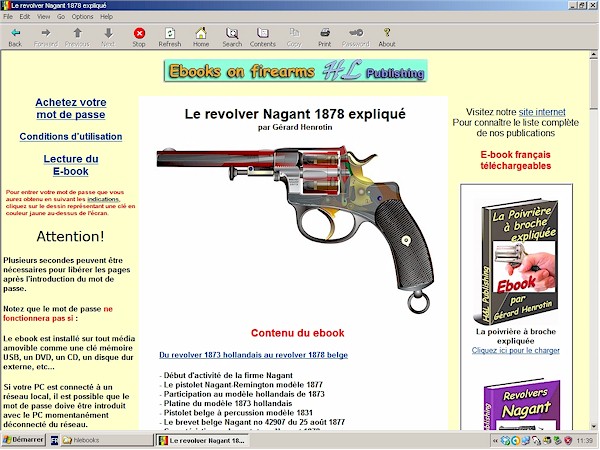Open the File menu
Image resolution: width=600 pixels, height=450 pixels.
coord(8,17)
